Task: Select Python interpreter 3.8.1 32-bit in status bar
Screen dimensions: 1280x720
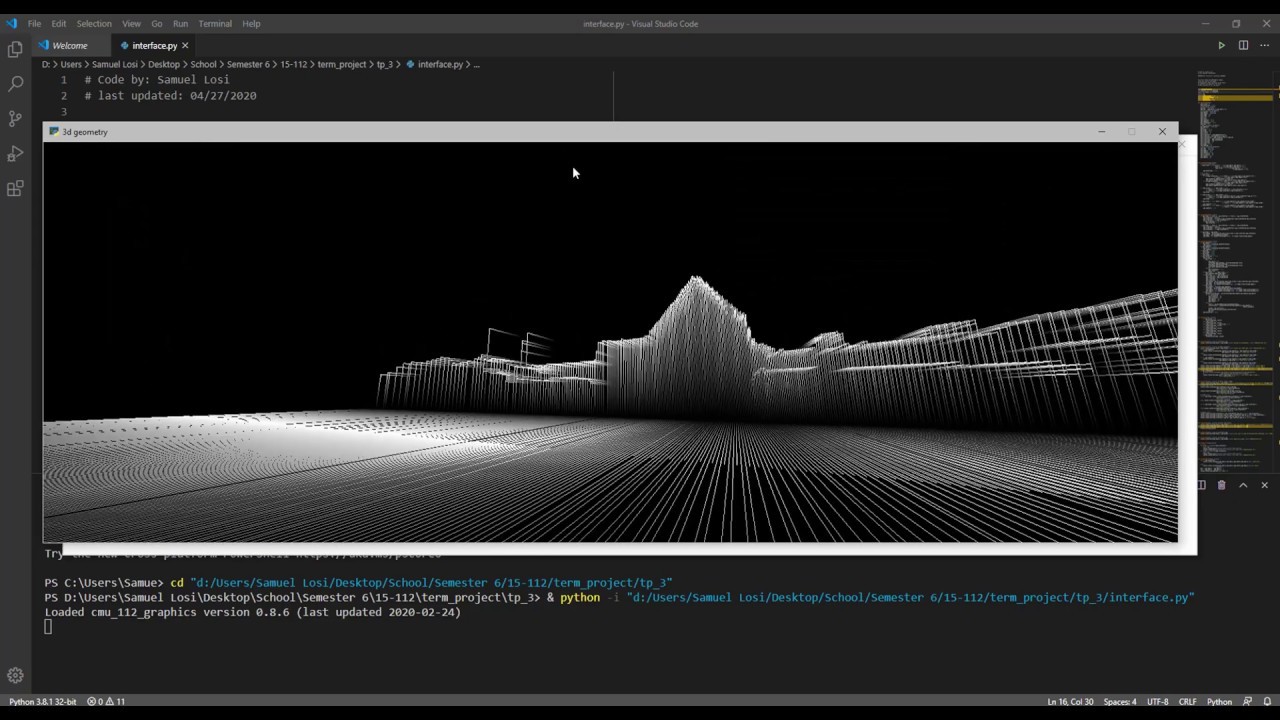Action: pos(42,702)
